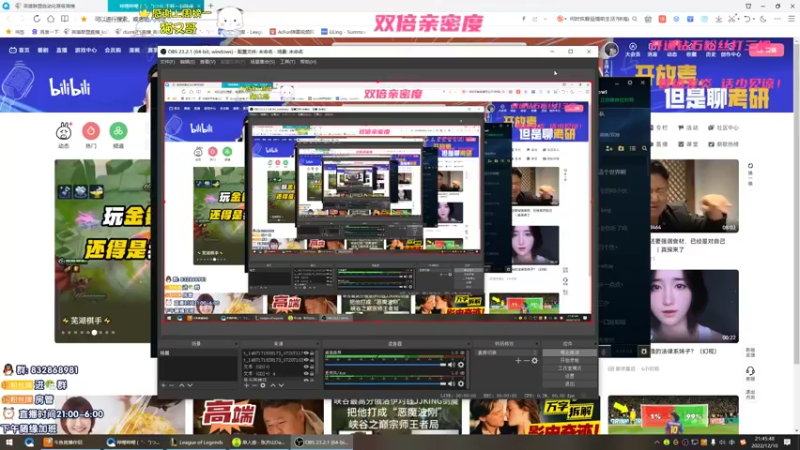Image resolution: width=800 pixels, height=450 pixels.
Task: Toggle visibility of fourth OBS source row
Action: coord(306,373)
